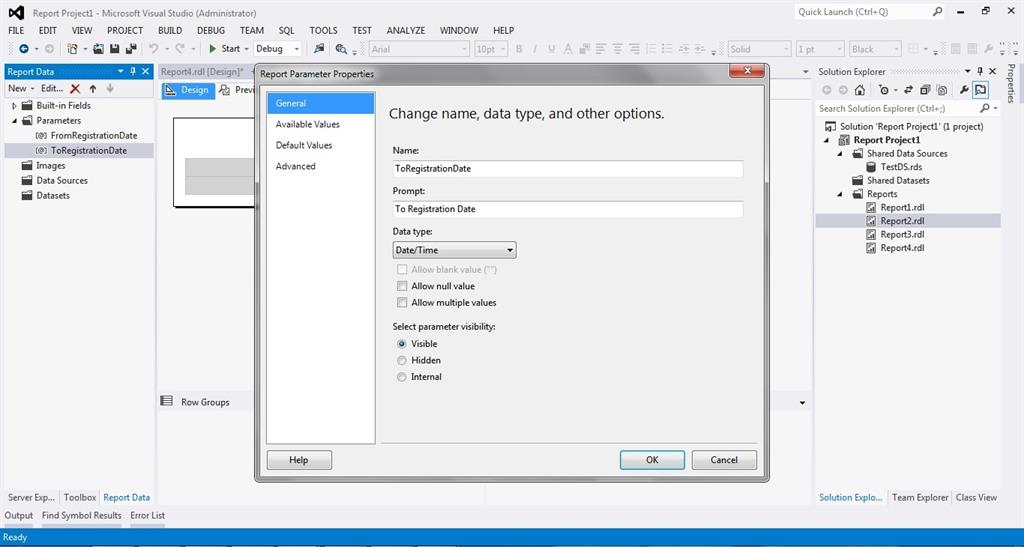Open the BUILD menu

click(170, 31)
